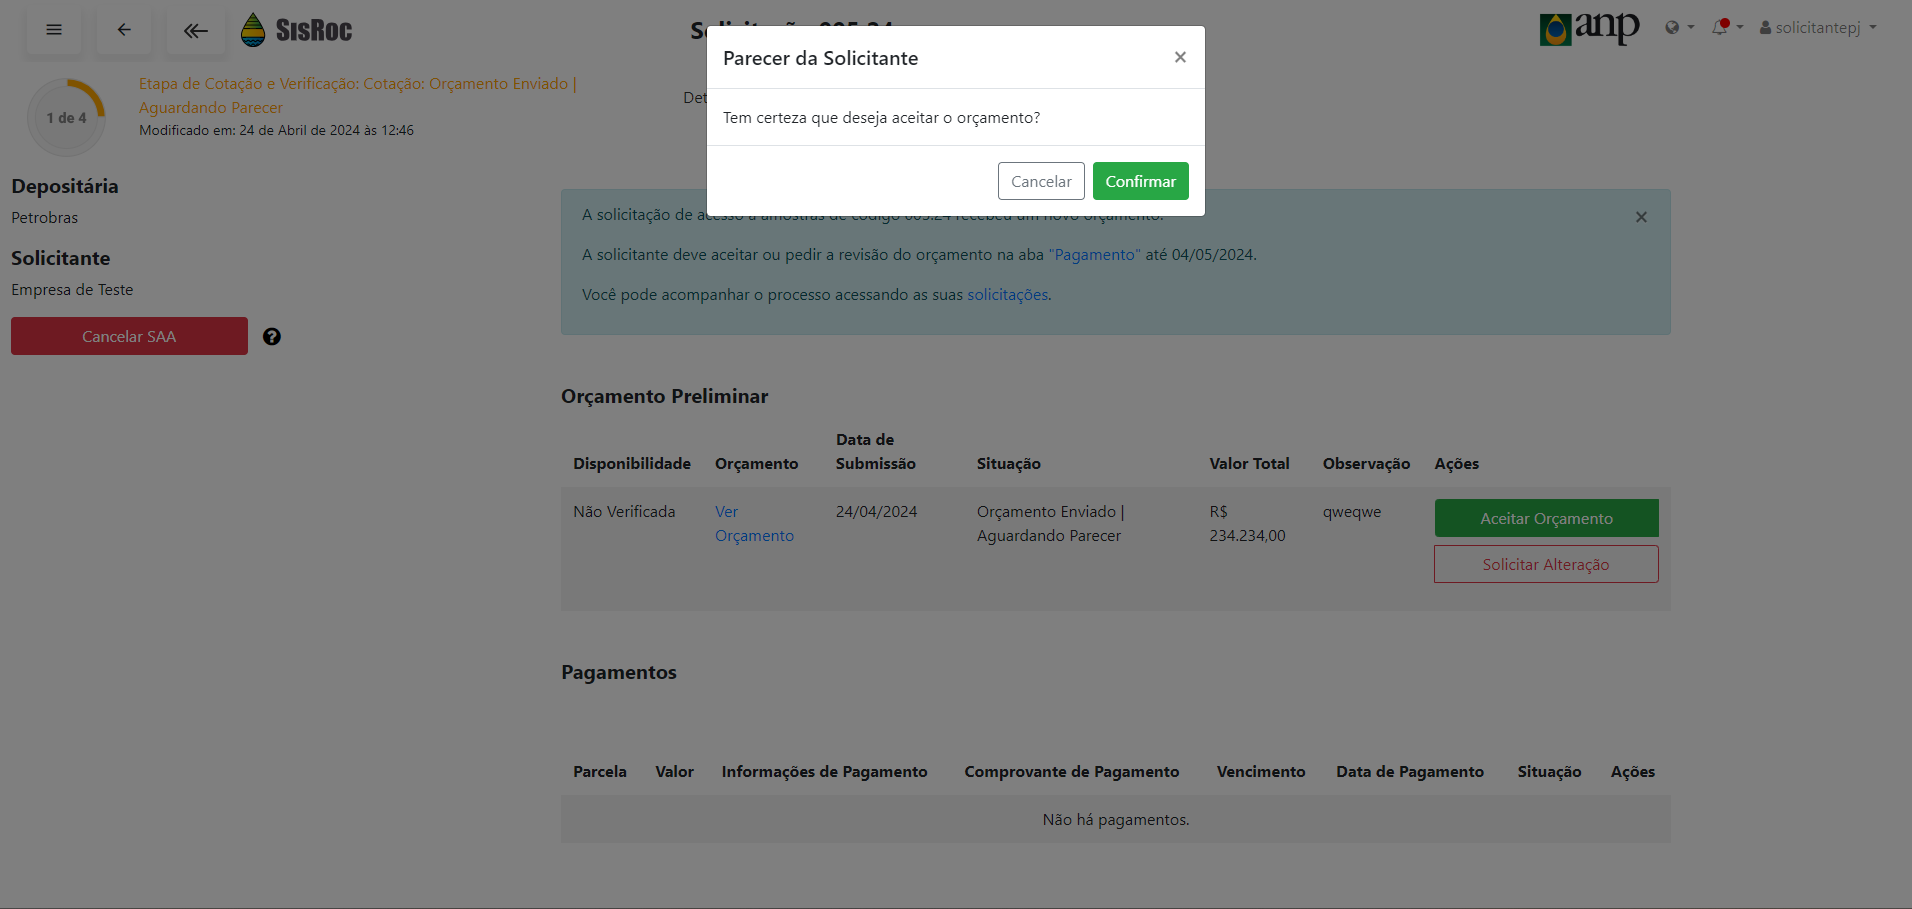Select the Empresa de Teste text
1912x909 pixels.
[x=72, y=290]
